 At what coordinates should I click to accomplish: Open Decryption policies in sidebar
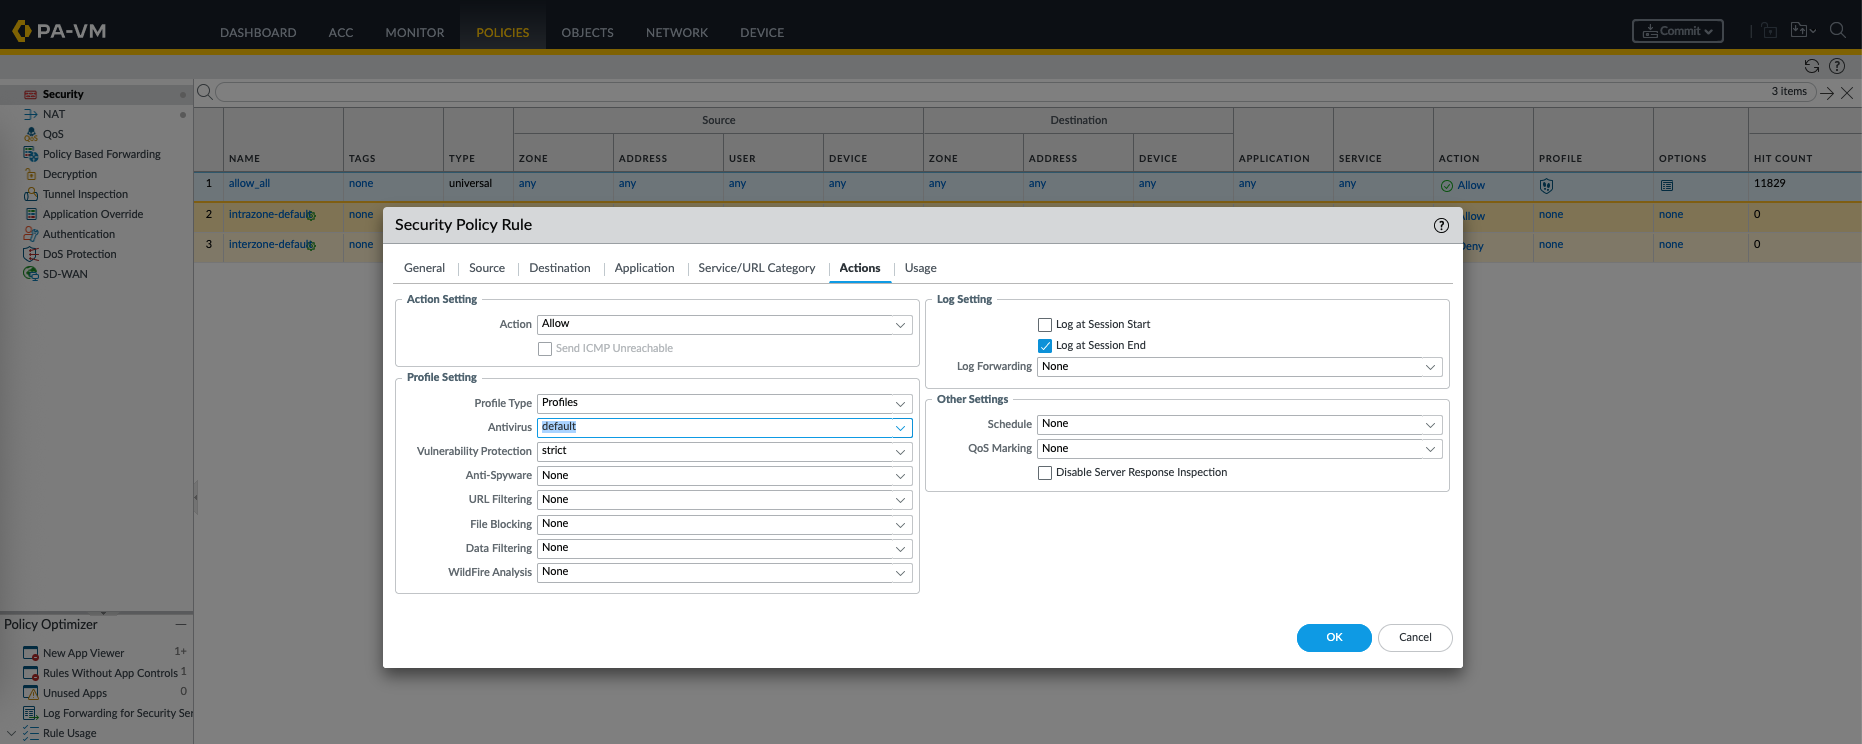[69, 174]
